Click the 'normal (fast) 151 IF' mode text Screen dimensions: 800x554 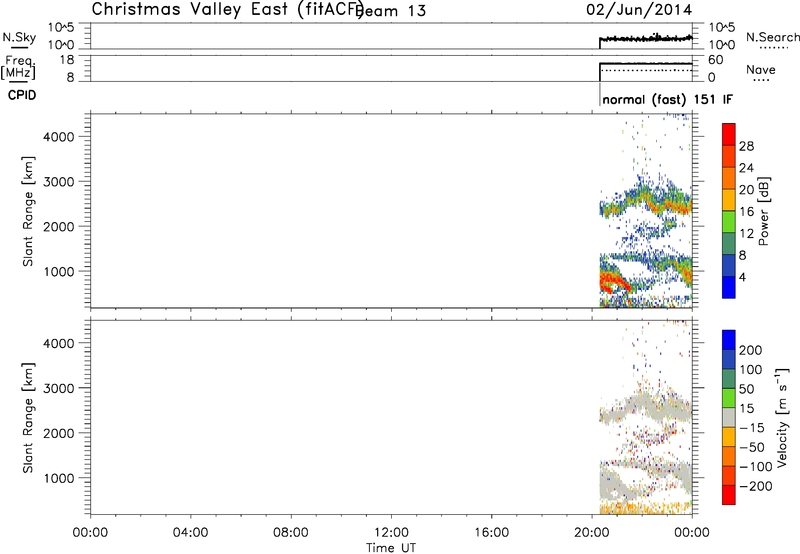[x=667, y=99]
